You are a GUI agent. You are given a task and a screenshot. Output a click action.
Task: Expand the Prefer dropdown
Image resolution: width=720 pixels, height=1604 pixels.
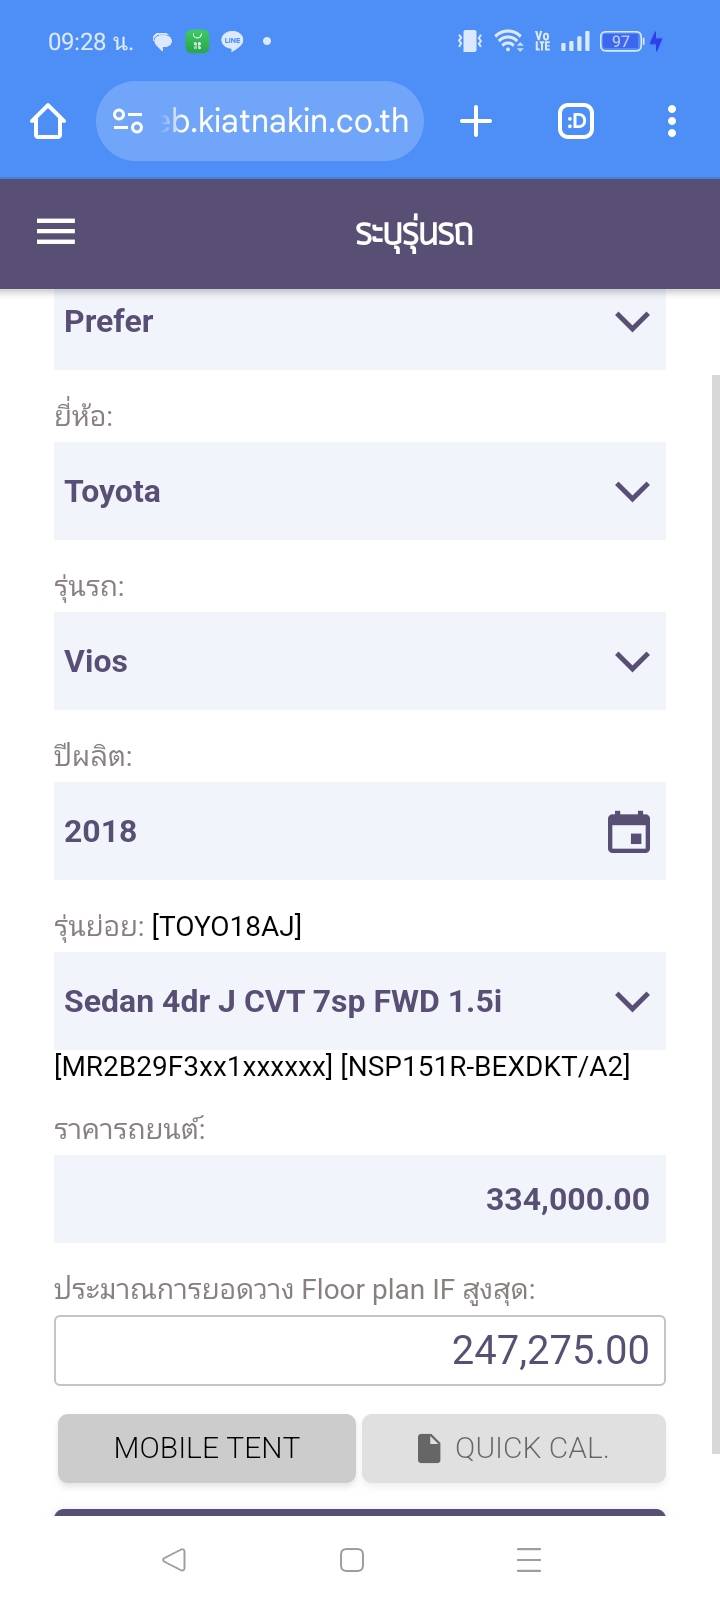360,322
